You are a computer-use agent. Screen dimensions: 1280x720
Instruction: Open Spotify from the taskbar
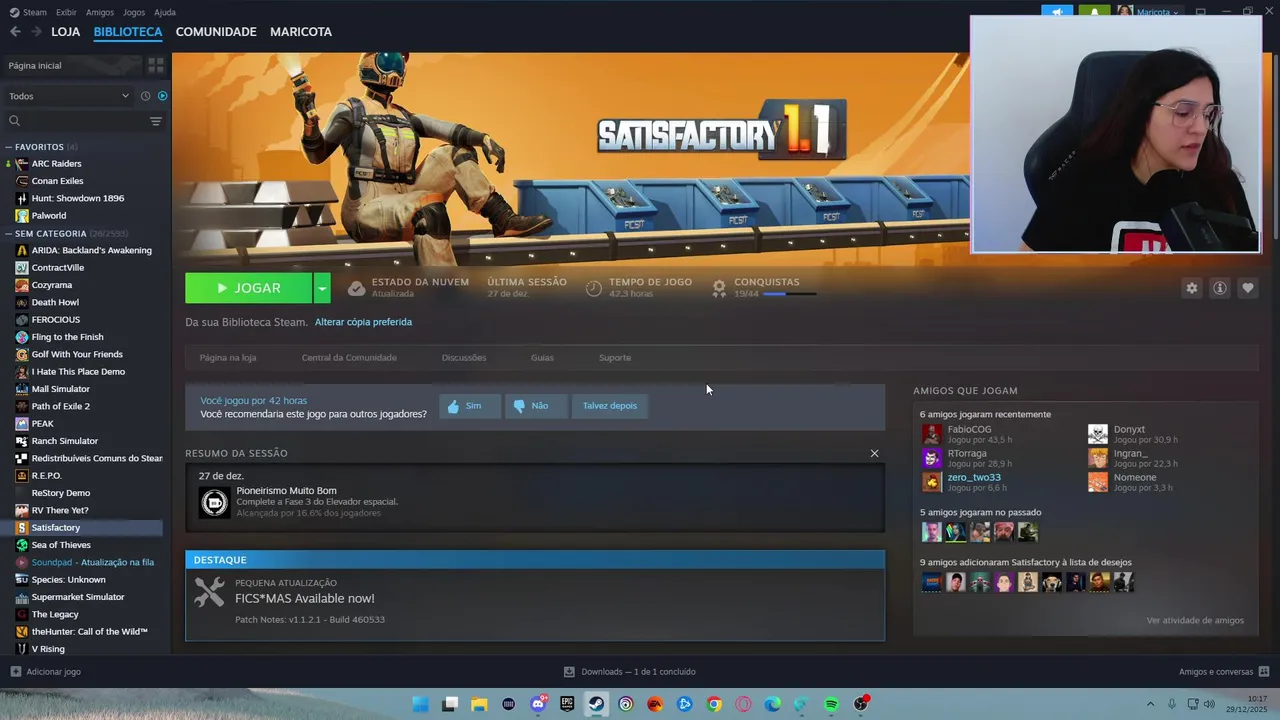click(x=831, y=704)
